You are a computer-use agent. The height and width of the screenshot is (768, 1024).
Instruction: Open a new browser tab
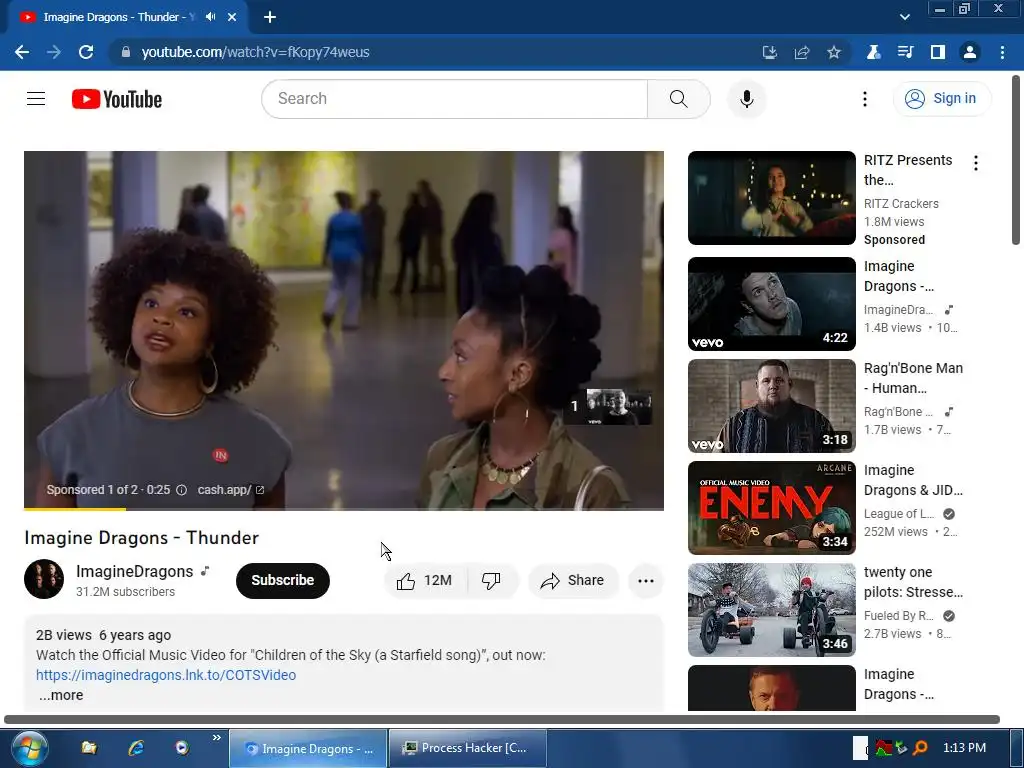pos(270,17)
